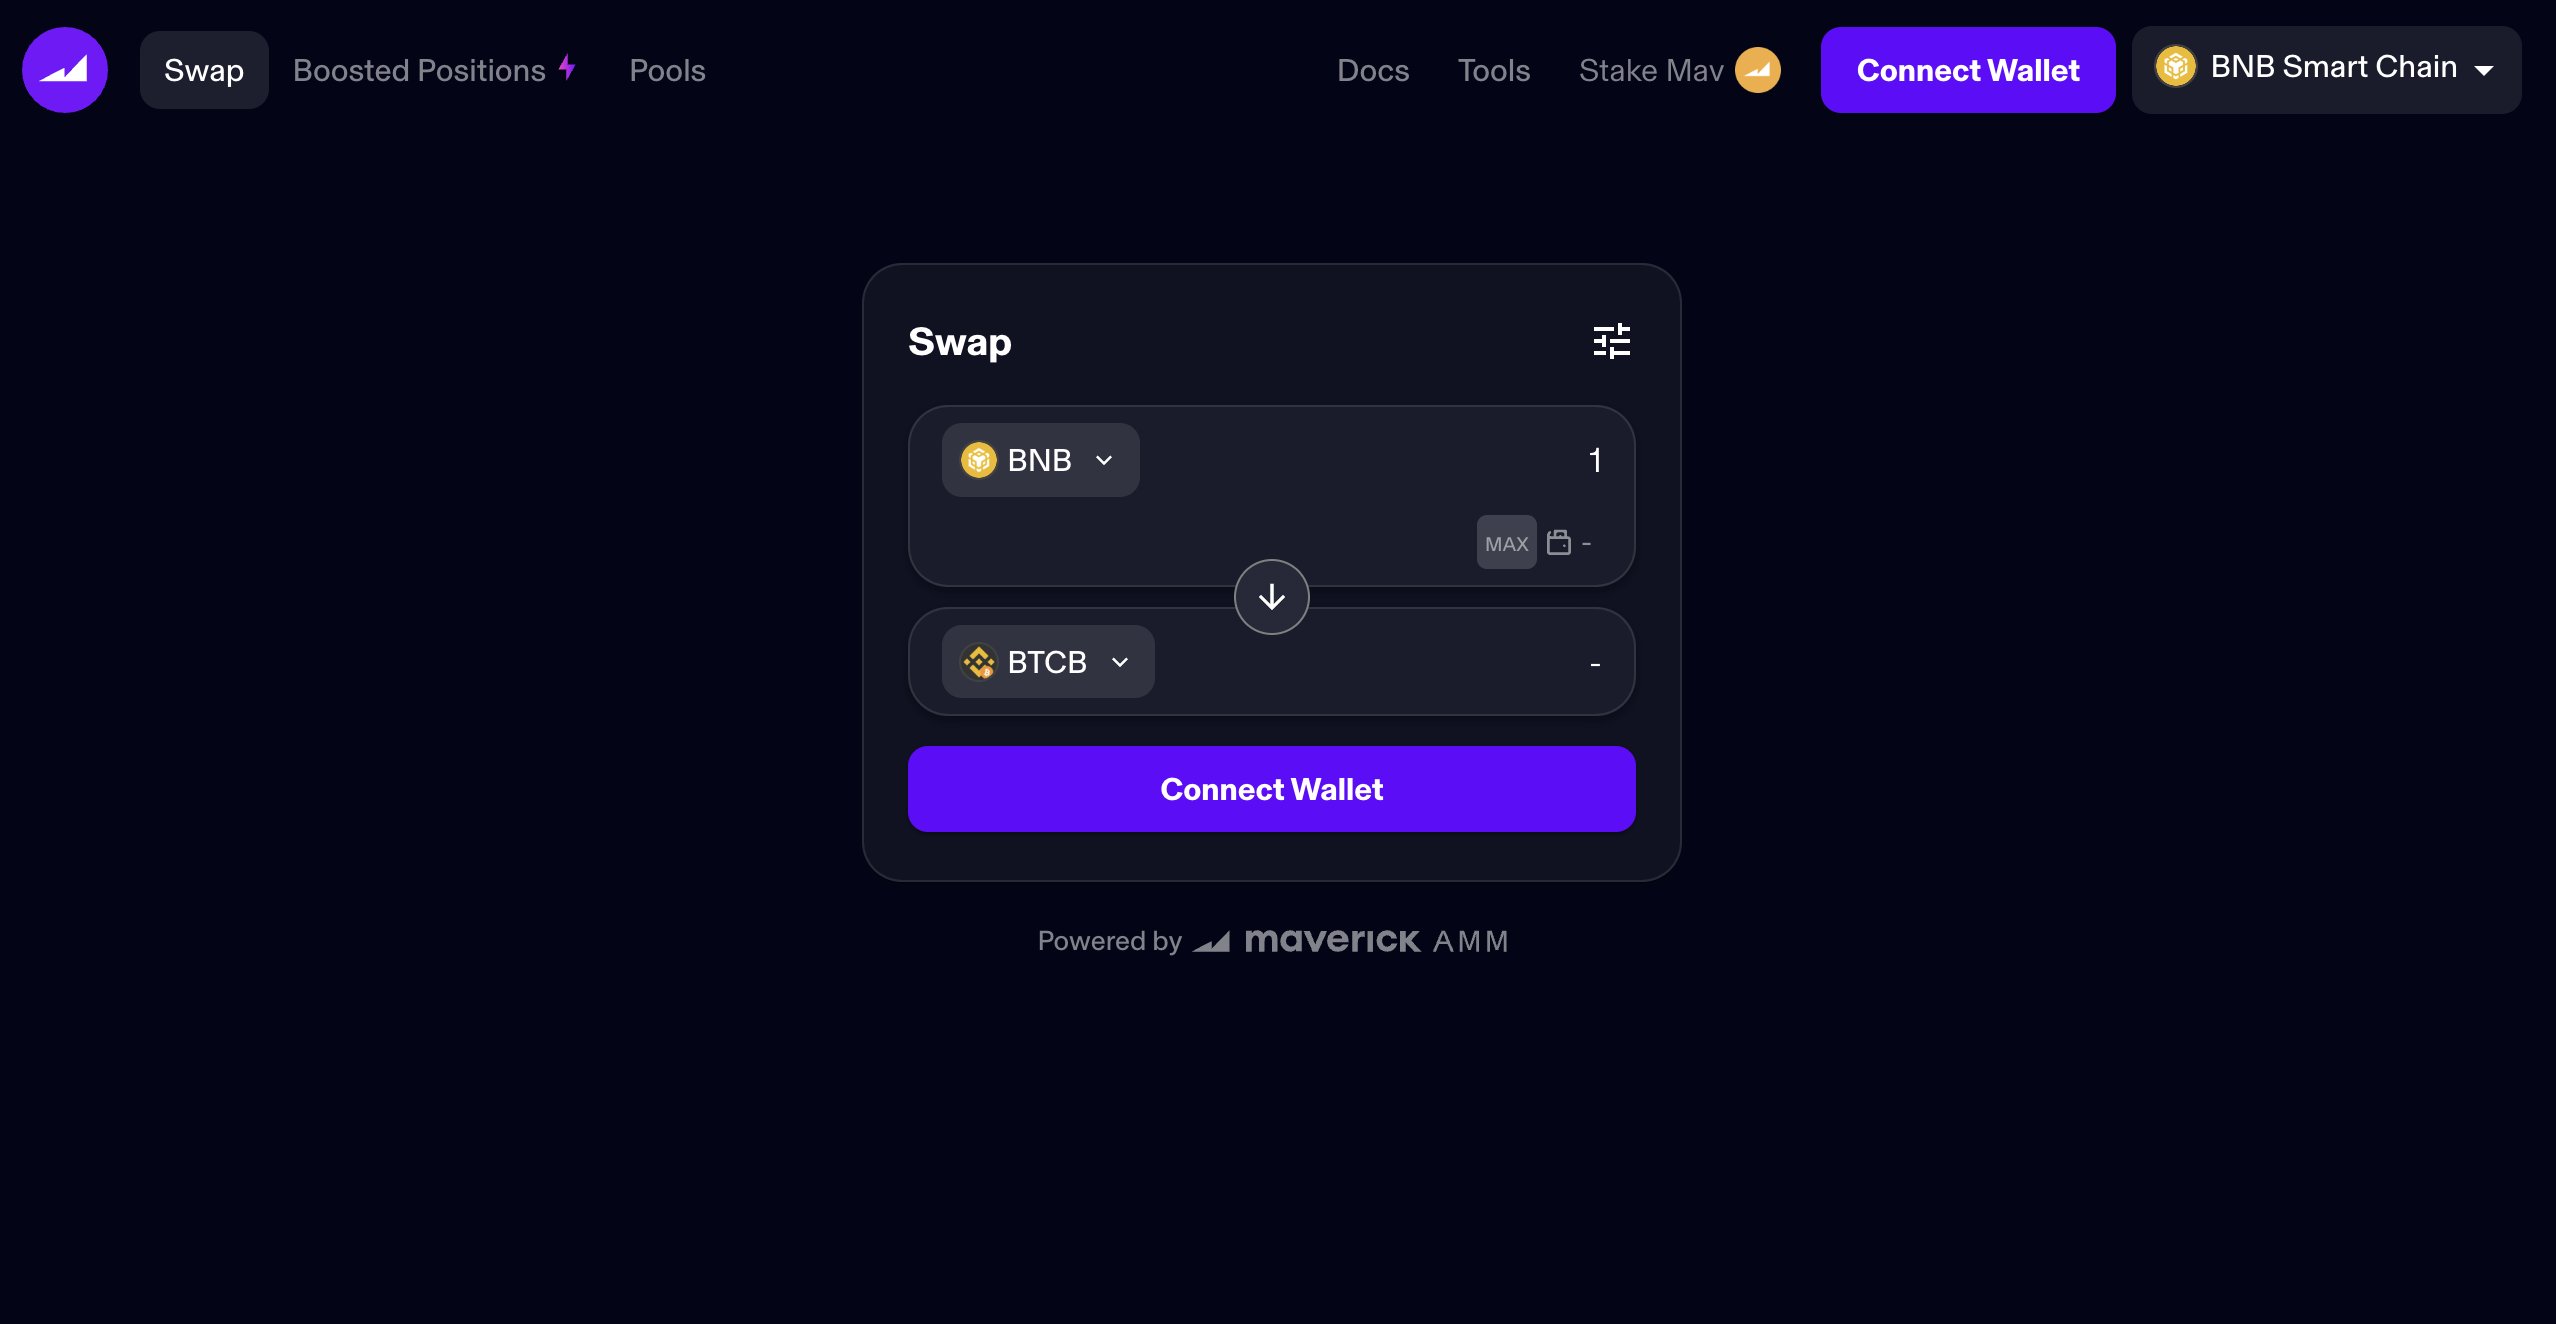Click the gold Stake Mav coin icon

point(1757,70)
